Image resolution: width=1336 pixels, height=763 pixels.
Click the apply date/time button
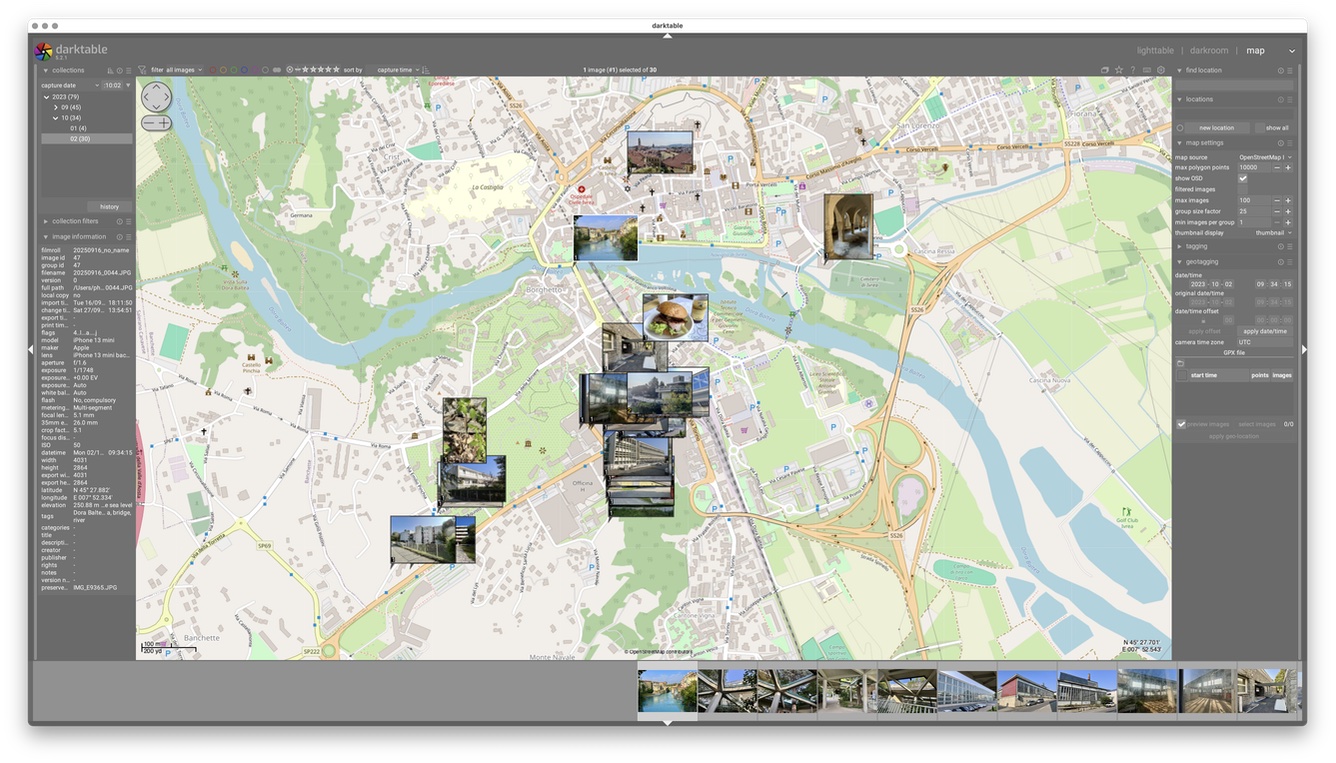(x=1265, y=331)
